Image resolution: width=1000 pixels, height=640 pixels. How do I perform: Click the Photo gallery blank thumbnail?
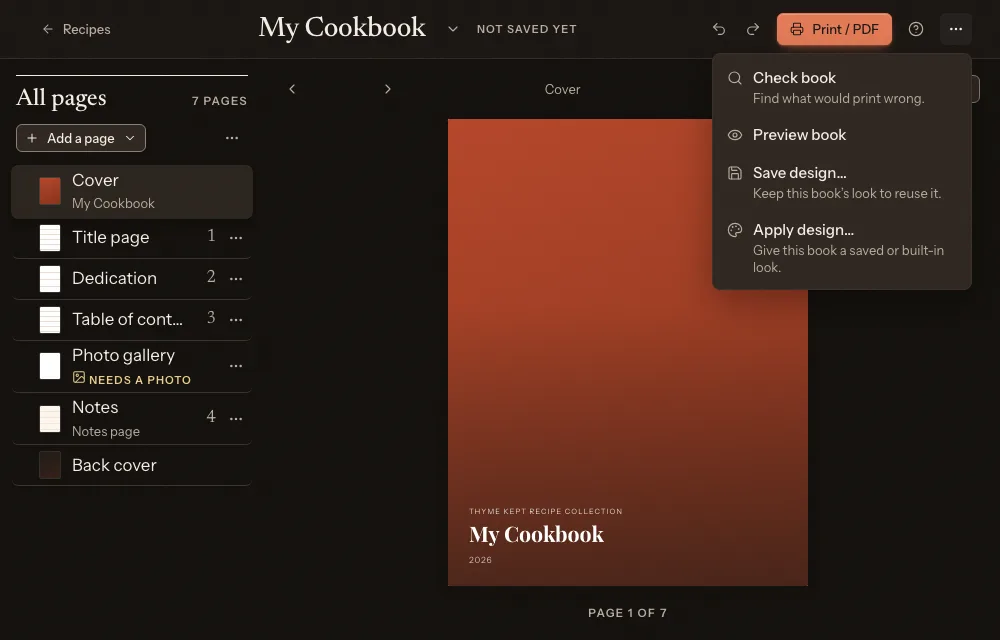pos(50,366)
